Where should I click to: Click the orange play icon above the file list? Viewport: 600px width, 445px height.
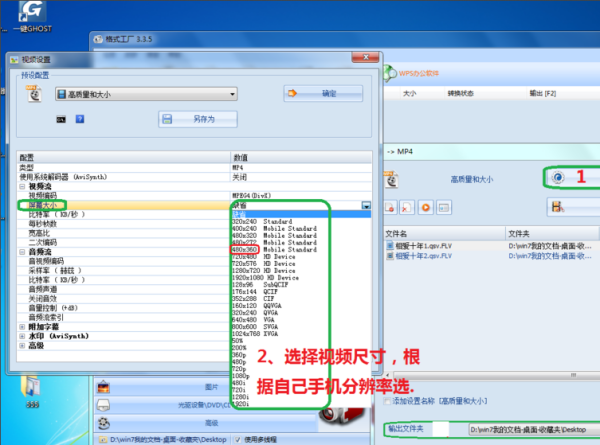pos(426,208)
